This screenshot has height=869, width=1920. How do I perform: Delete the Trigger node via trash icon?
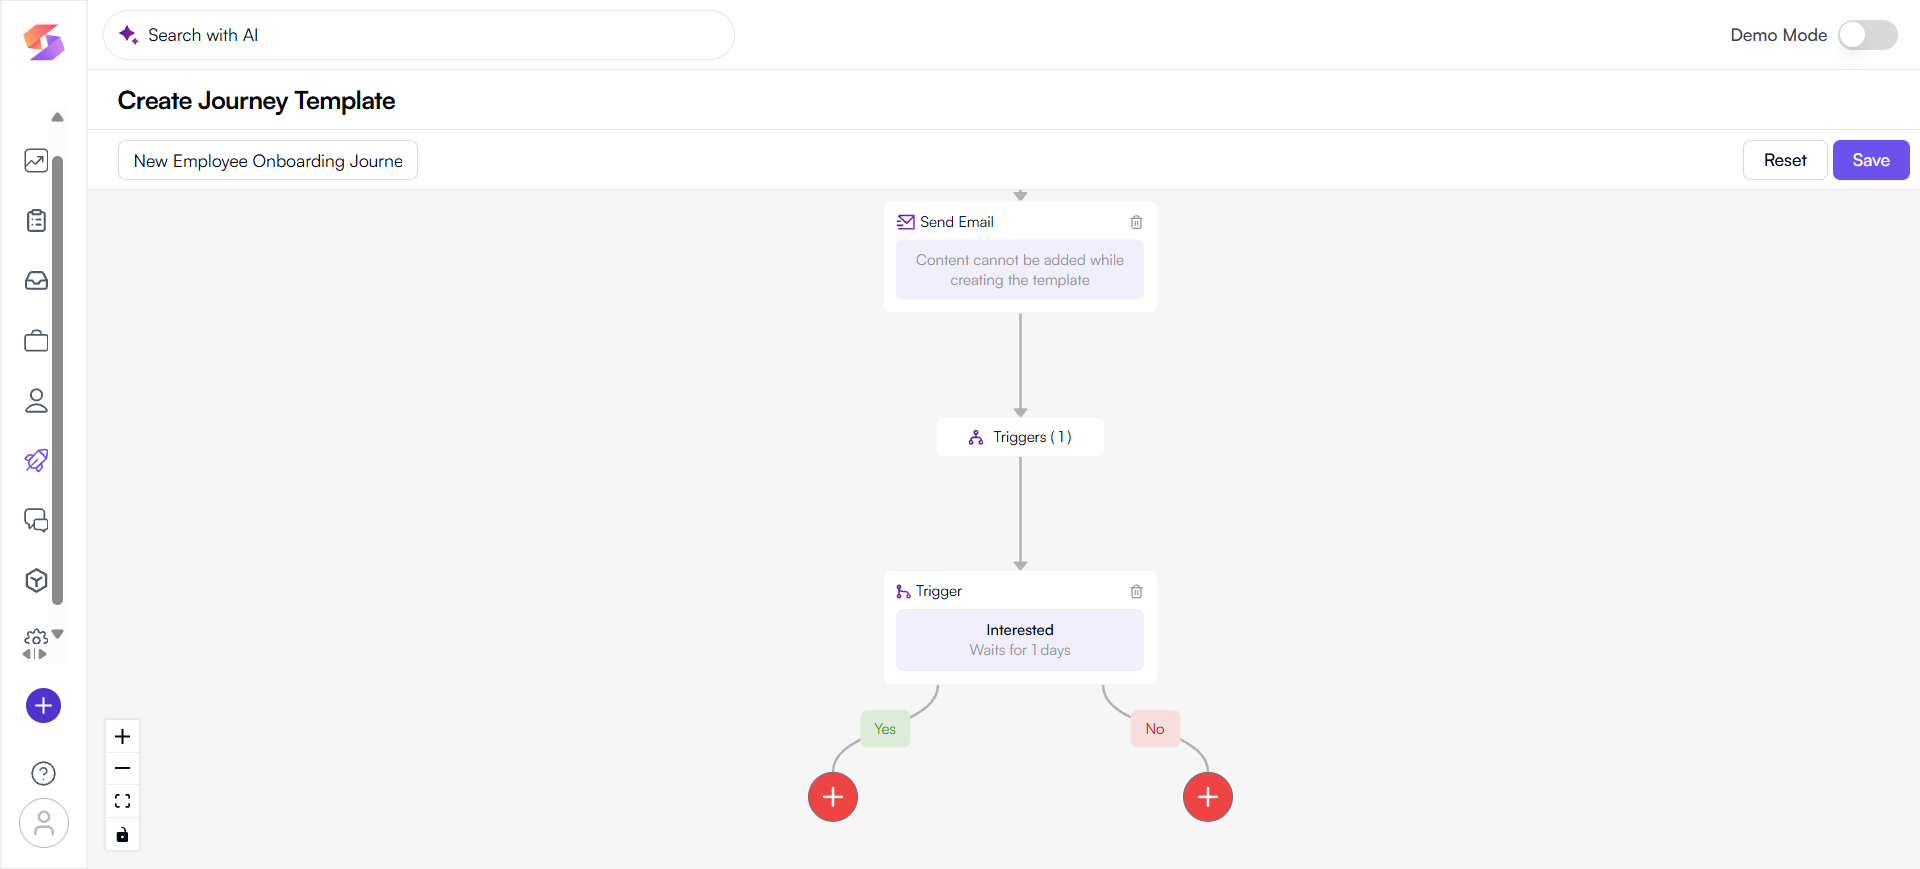coord(1136,591)
